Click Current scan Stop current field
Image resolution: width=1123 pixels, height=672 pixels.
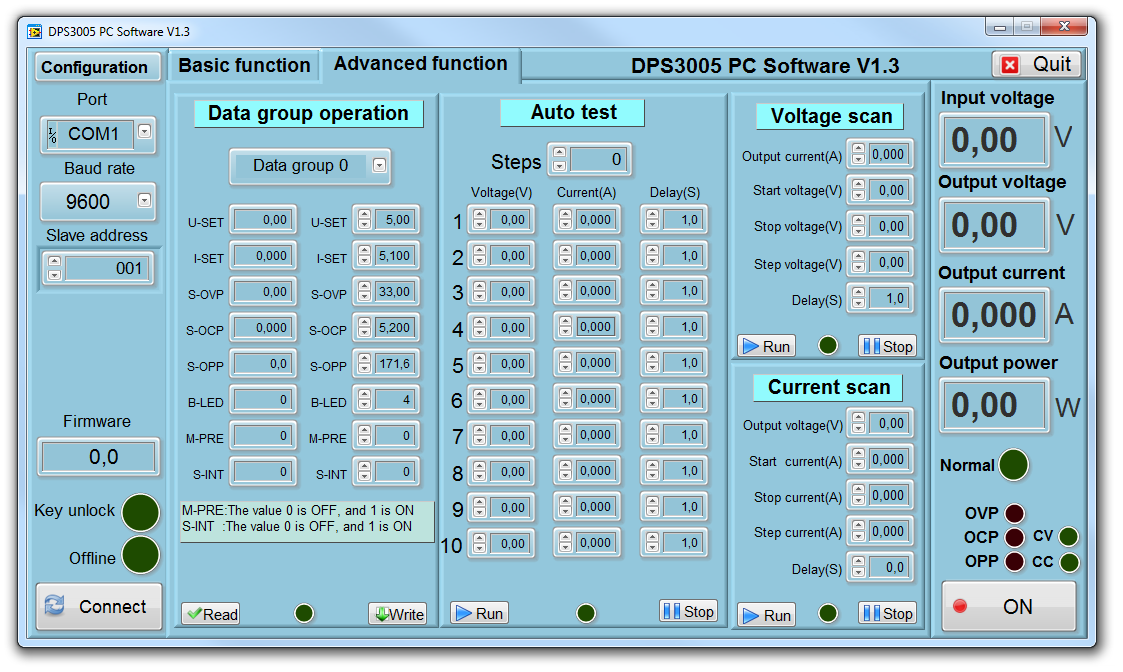[x=890, y=495]
